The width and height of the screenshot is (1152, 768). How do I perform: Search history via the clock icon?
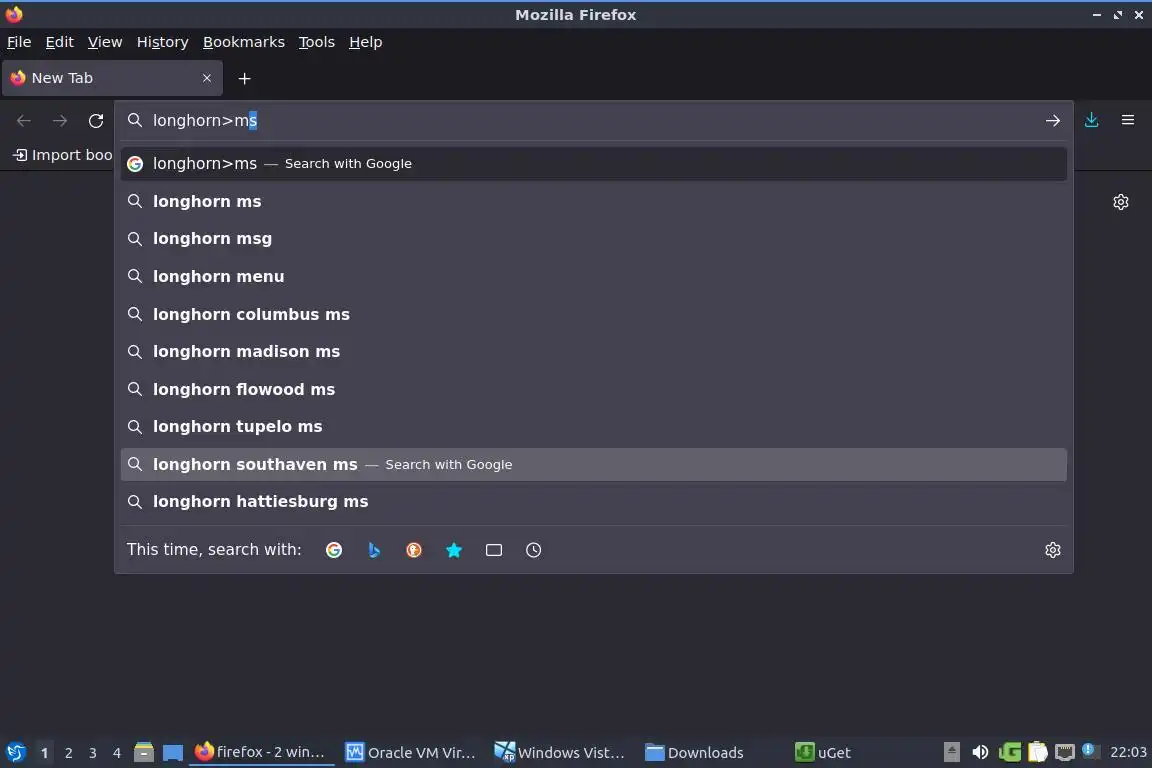pyautogui.click(x=533, y=550)
